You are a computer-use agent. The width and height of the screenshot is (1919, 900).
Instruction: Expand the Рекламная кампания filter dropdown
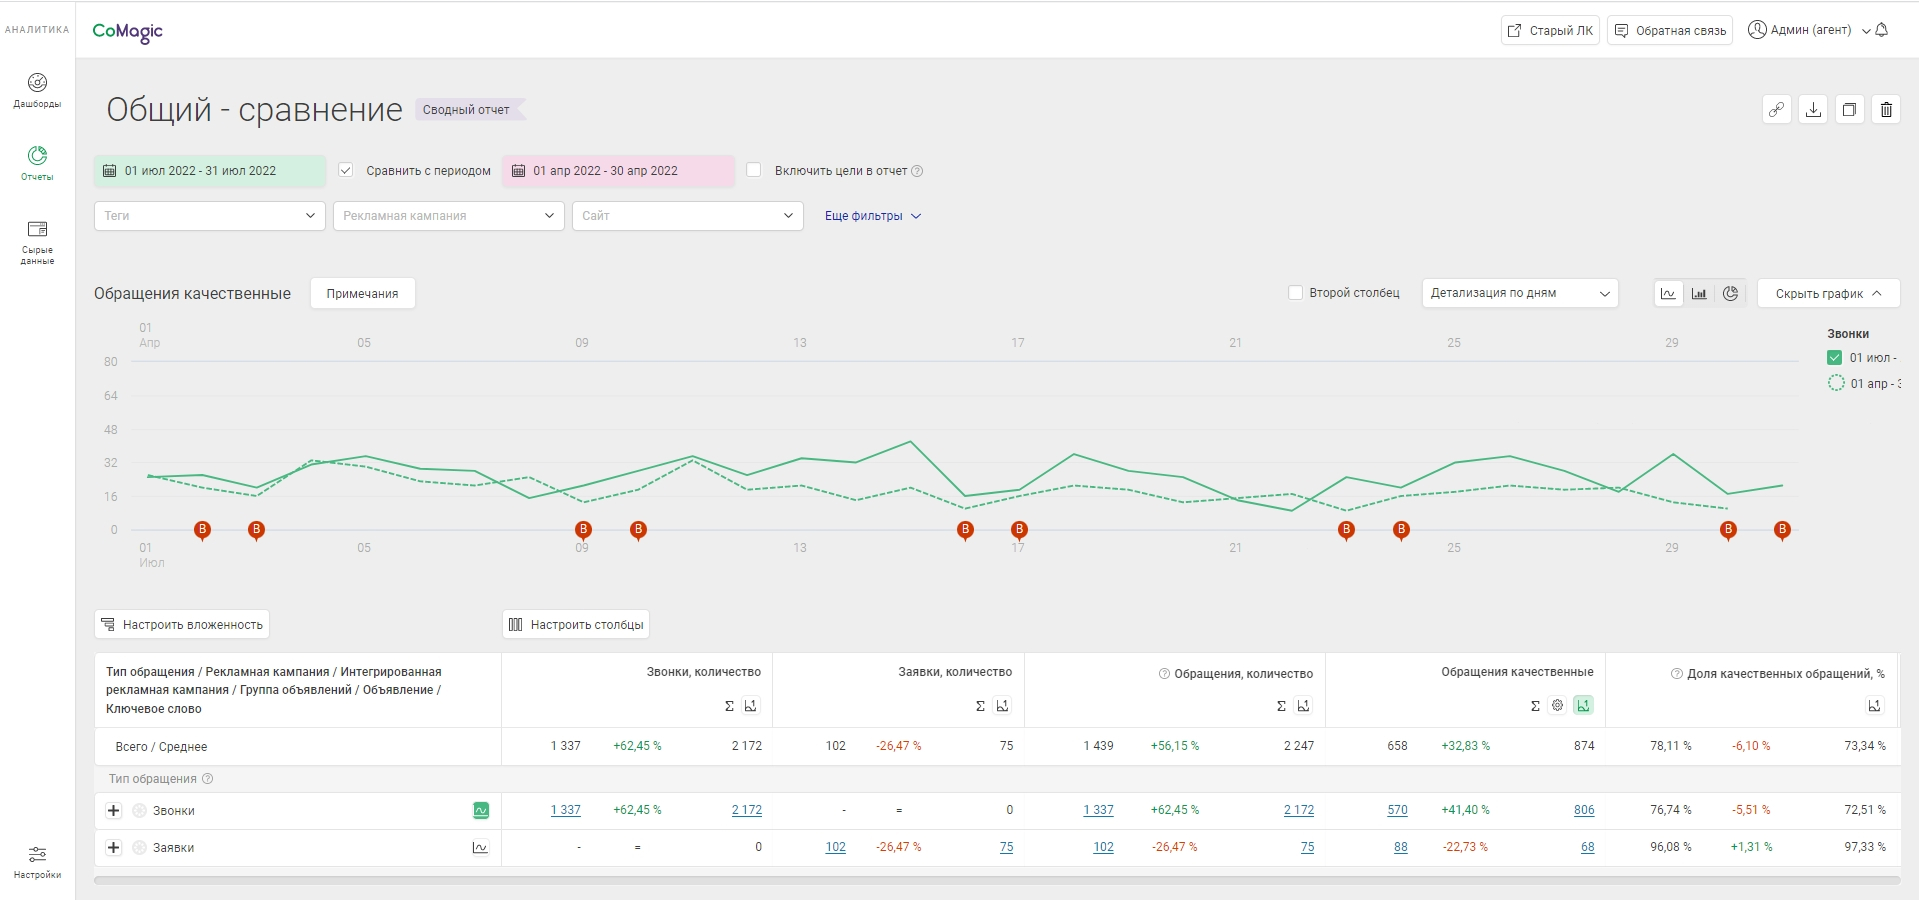pos(448,216)
